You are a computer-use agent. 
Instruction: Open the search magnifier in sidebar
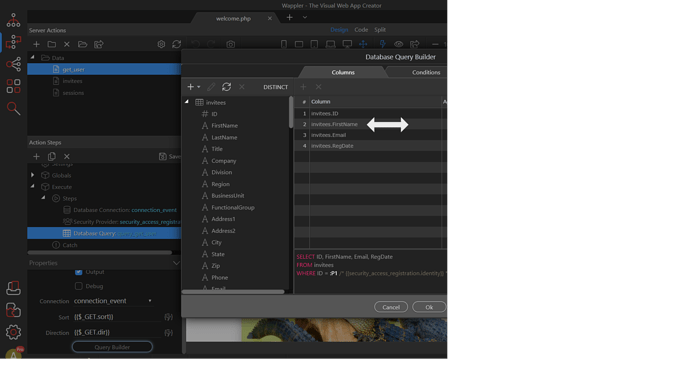coord(13,108)
